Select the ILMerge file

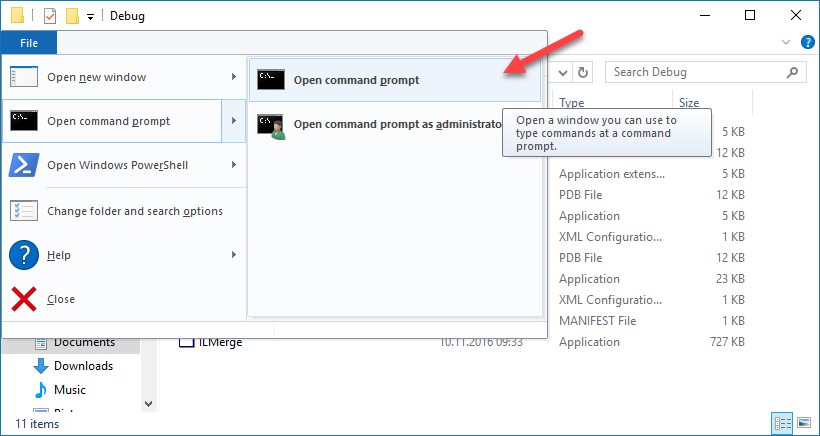tap(220, 342)
